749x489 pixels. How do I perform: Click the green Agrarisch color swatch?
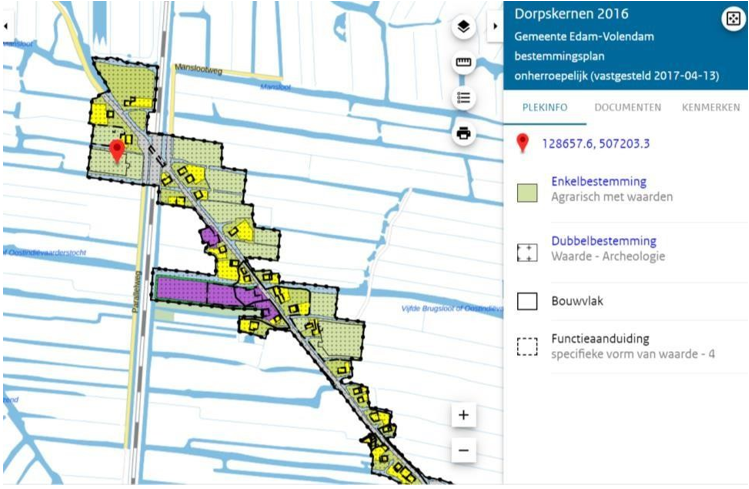(527, 192)
